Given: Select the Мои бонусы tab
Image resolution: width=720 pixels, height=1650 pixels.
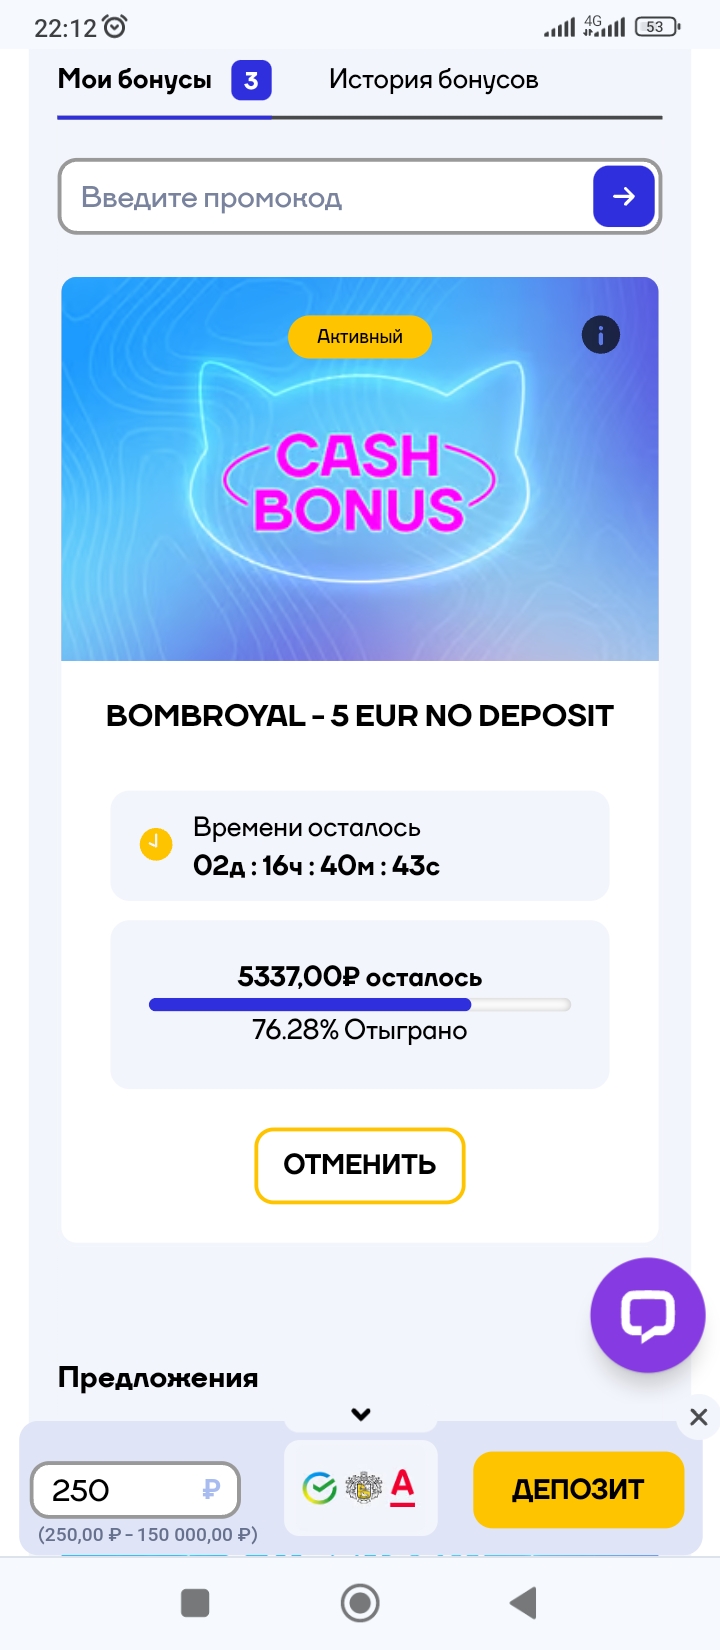Looking at the screenshot, I should (x=135, y=80).
